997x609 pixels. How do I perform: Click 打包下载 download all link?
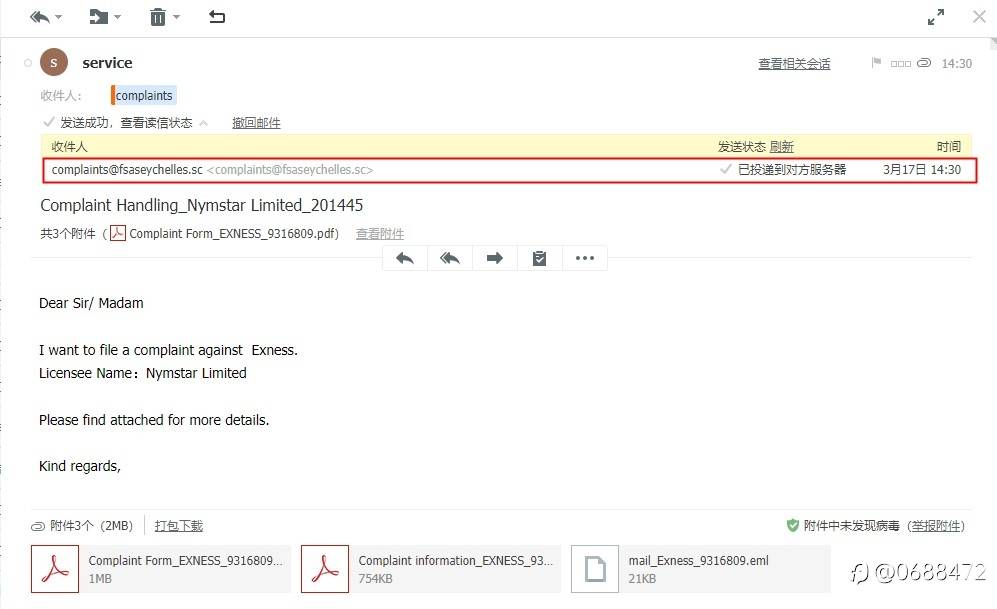point(179,526)
